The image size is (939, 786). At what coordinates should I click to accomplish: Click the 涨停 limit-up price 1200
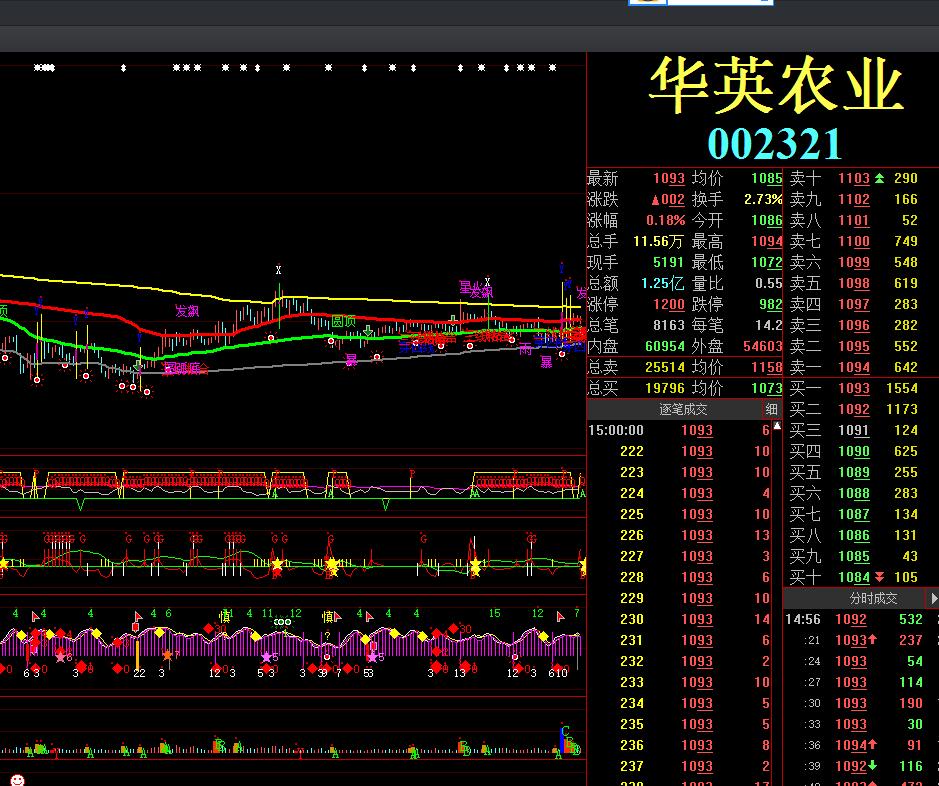tap(668, 304)
